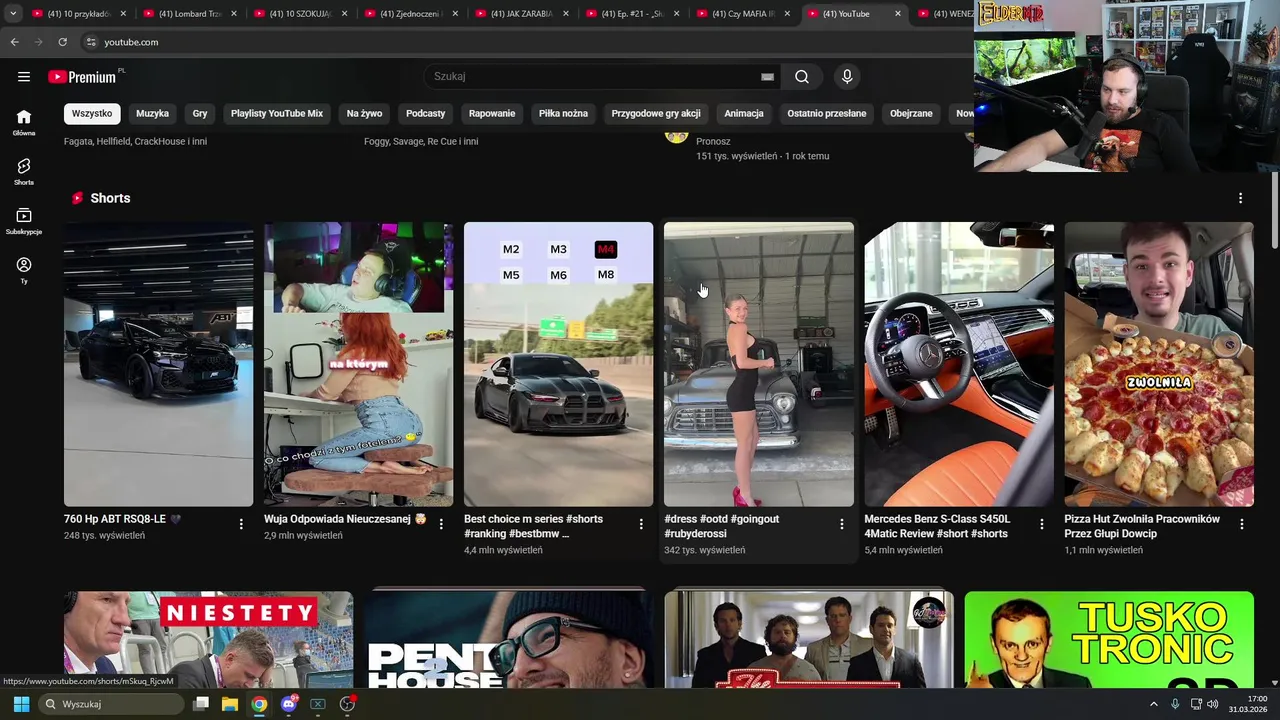Open the black Audi ABT short thumbnail
Screen dimensions: 1280x720
click(158, 364)
